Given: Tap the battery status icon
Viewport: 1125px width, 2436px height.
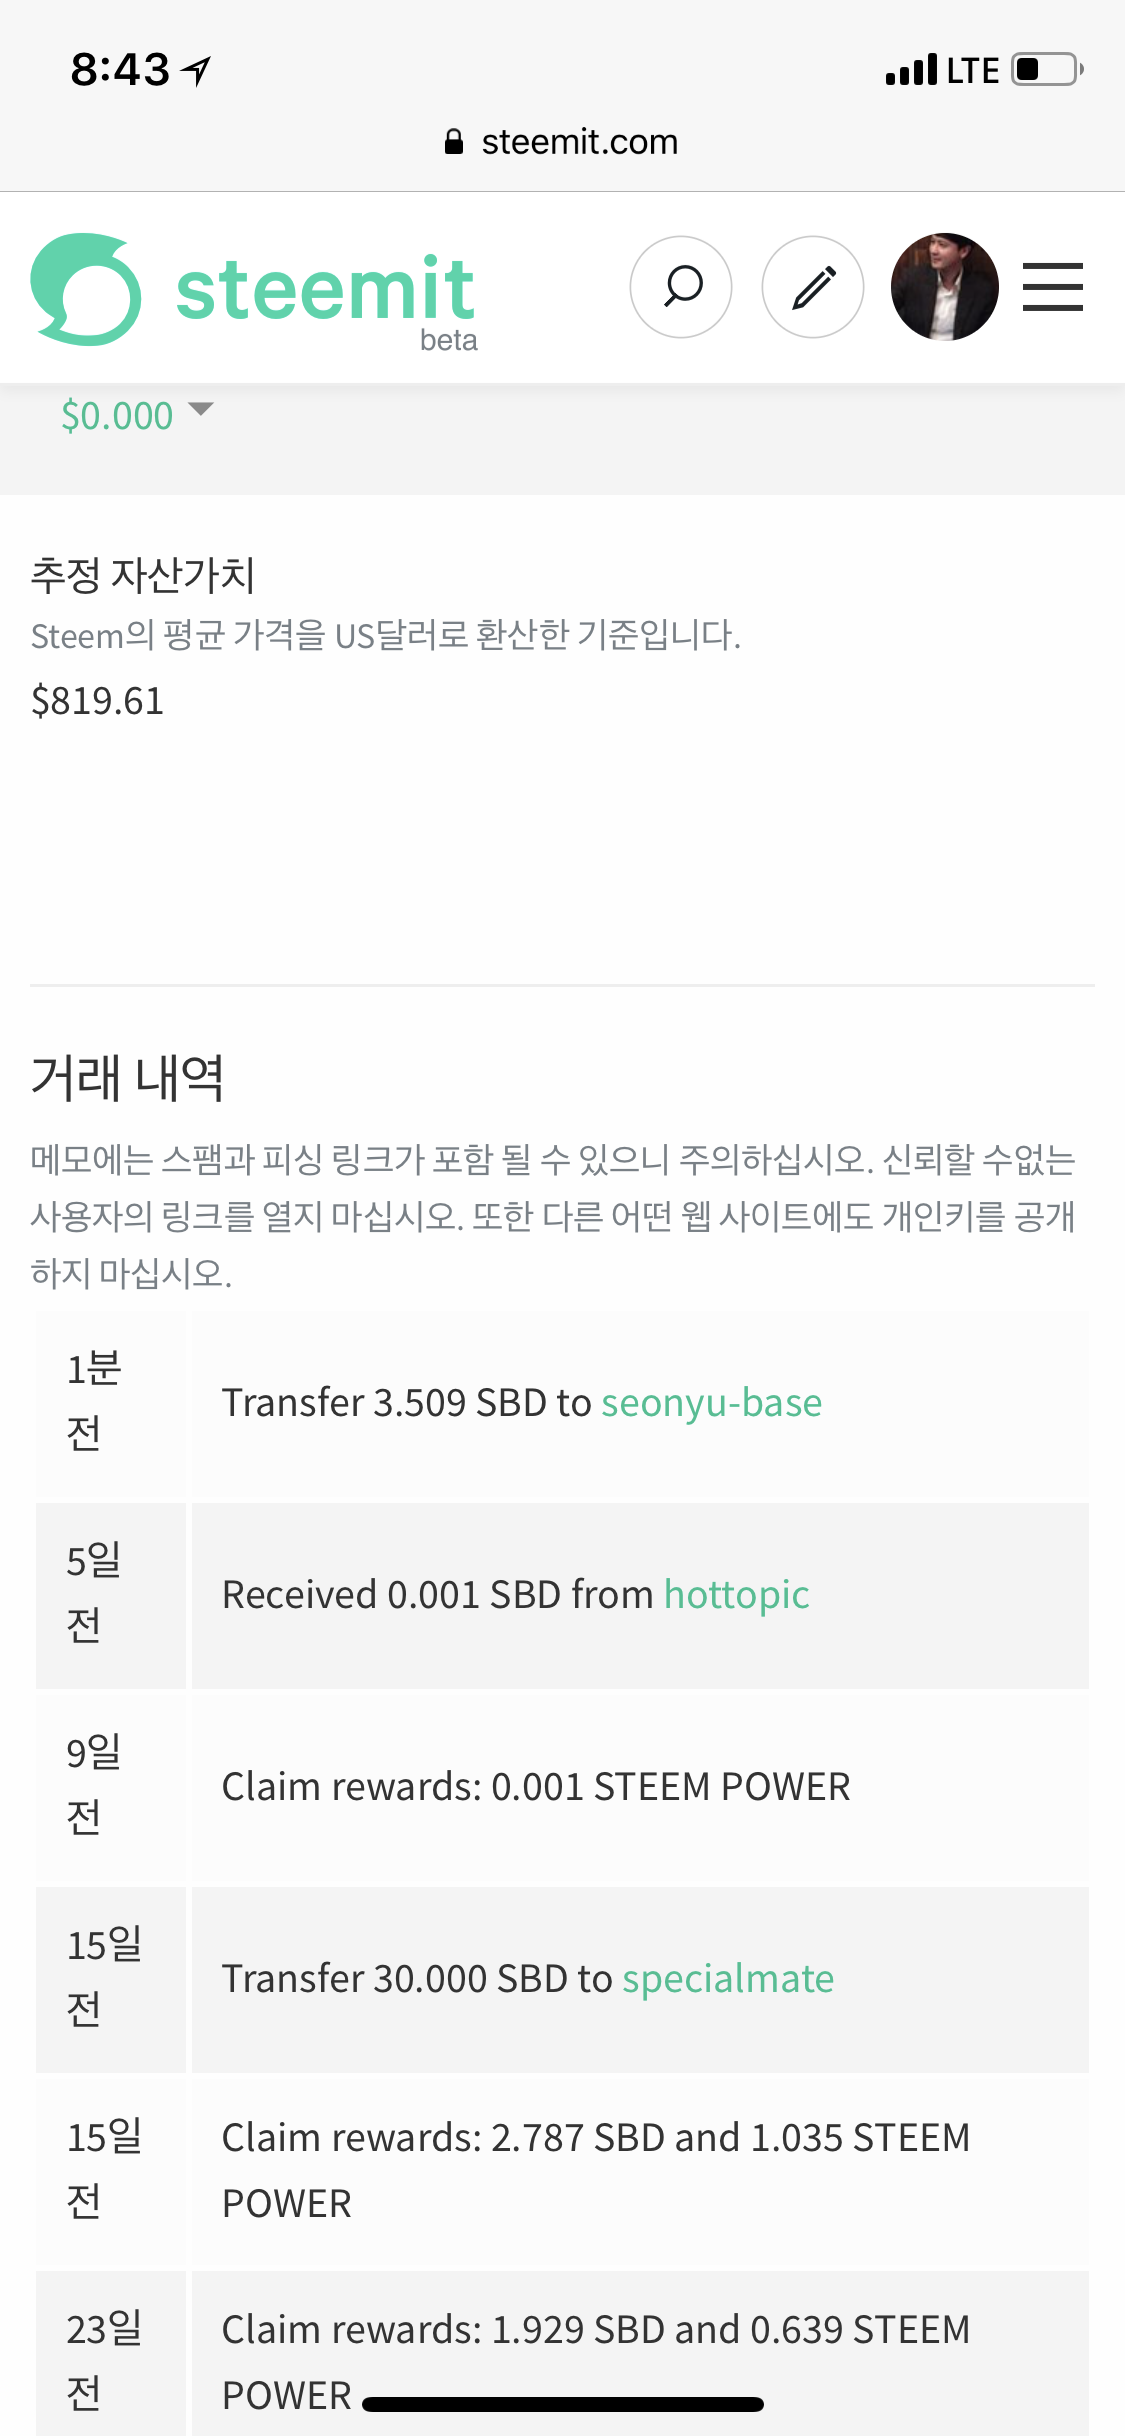Looking at the screenshot, I should (x=1046, y=70).
